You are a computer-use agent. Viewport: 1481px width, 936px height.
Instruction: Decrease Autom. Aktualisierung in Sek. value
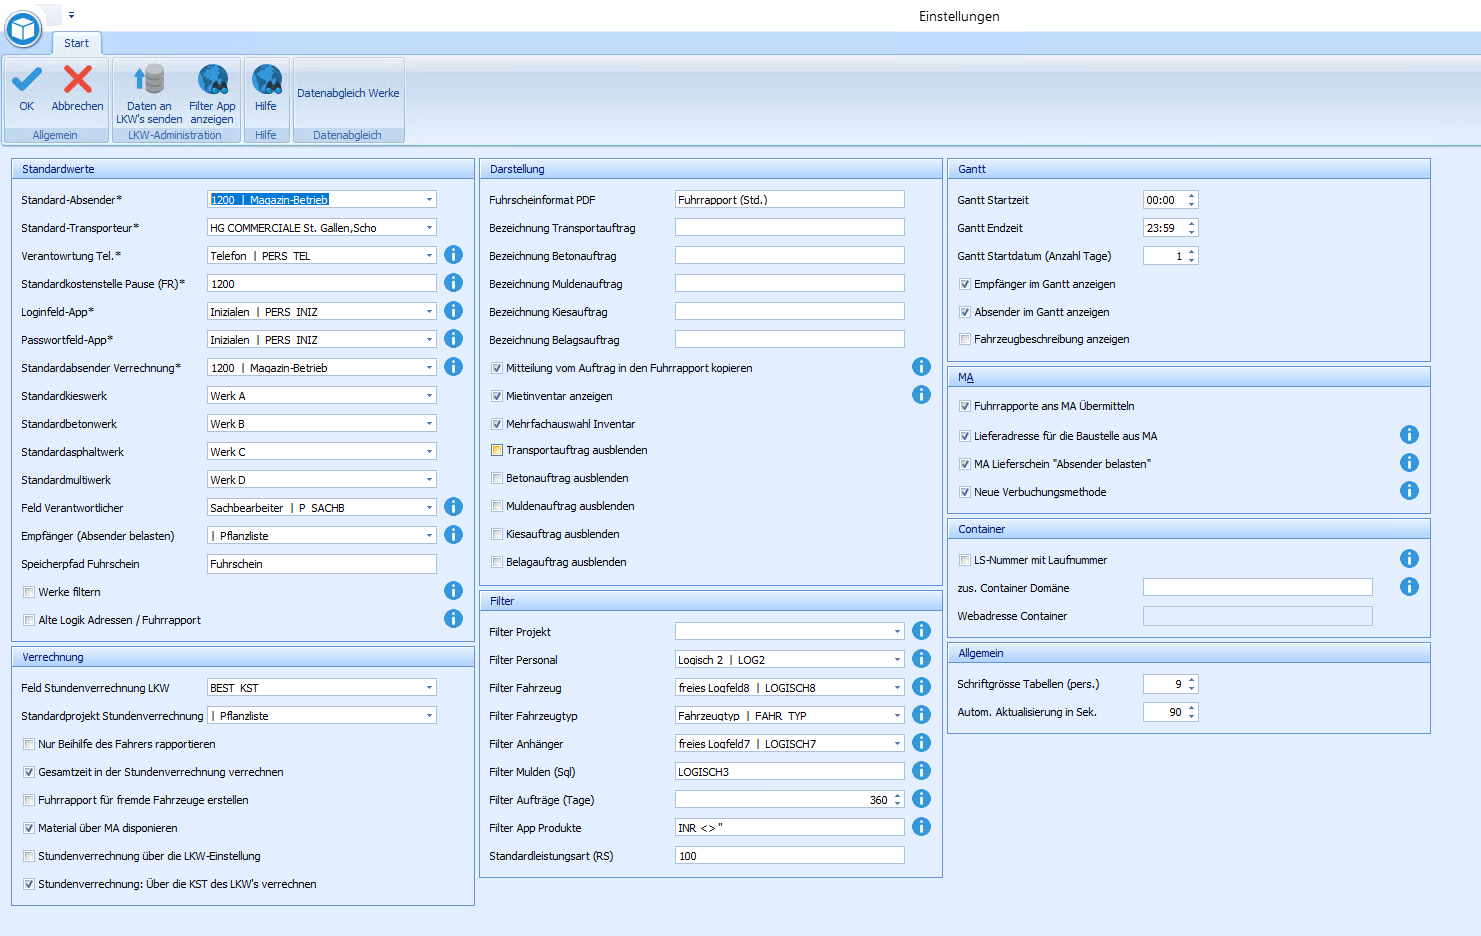1191,716
